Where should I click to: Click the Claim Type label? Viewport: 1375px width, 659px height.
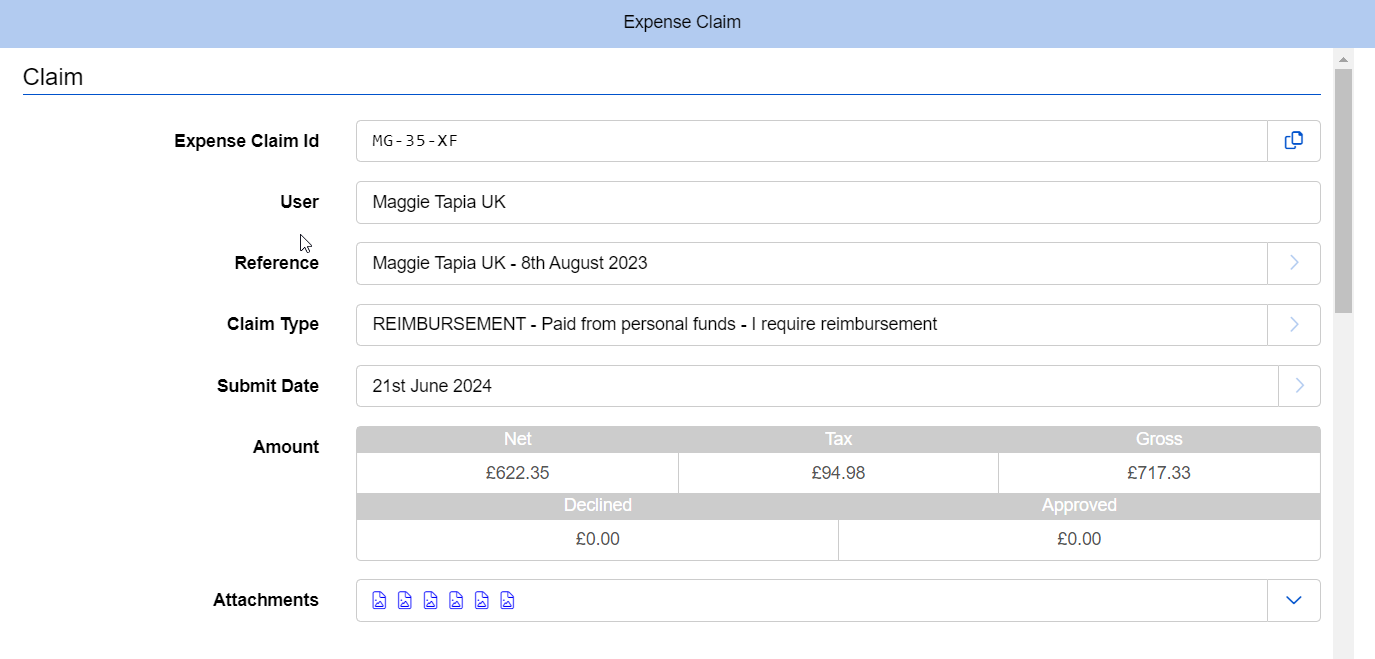(273, 324)
